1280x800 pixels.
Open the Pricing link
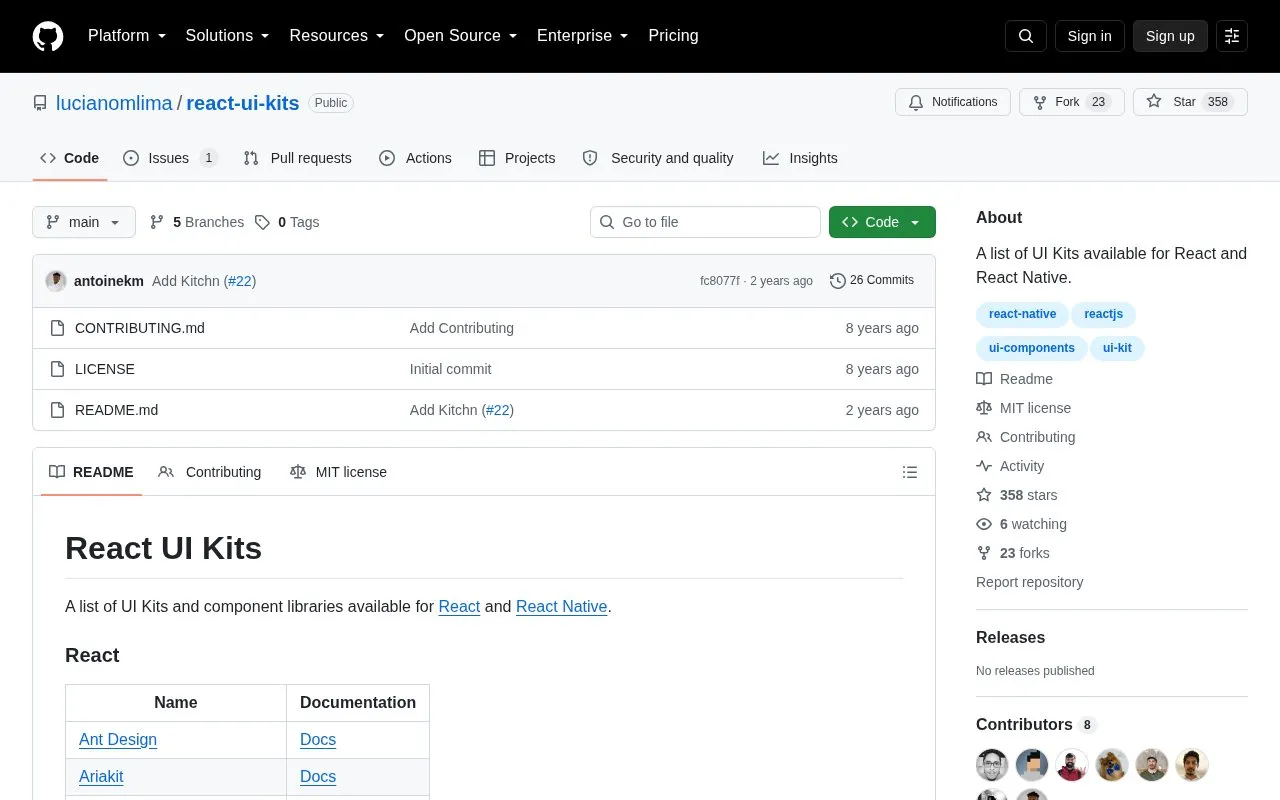pyautogui.click(x=673, y=36)
